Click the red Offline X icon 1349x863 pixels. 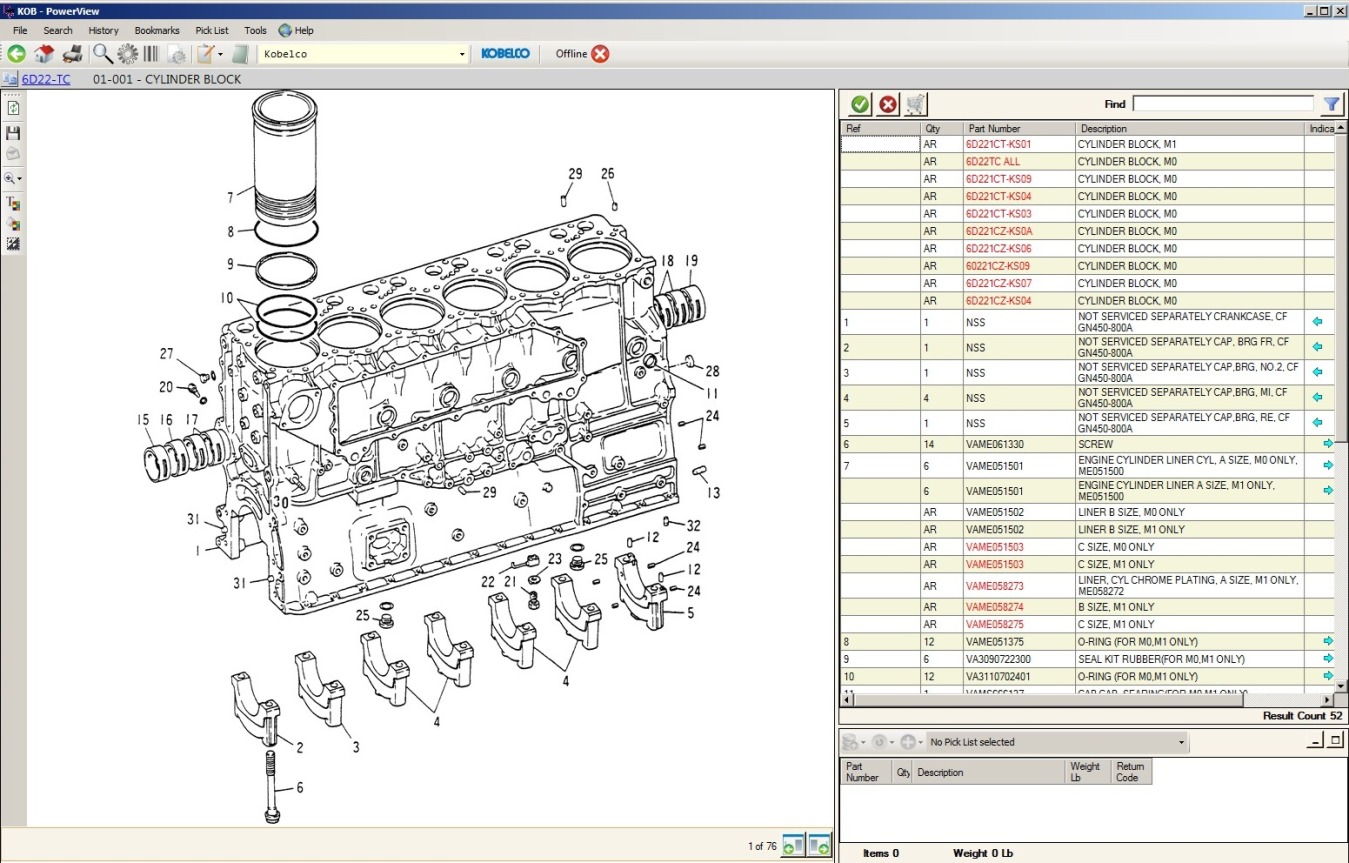(600, 54)
